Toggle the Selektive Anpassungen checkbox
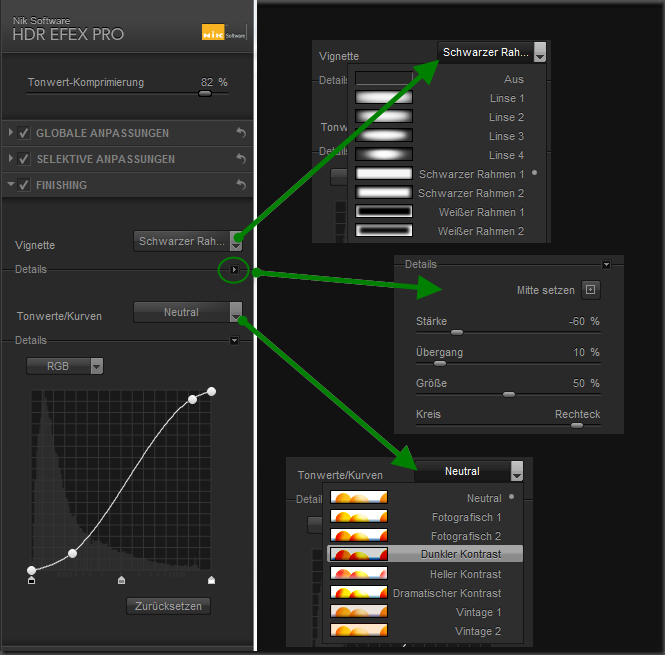 coord(24,159)
